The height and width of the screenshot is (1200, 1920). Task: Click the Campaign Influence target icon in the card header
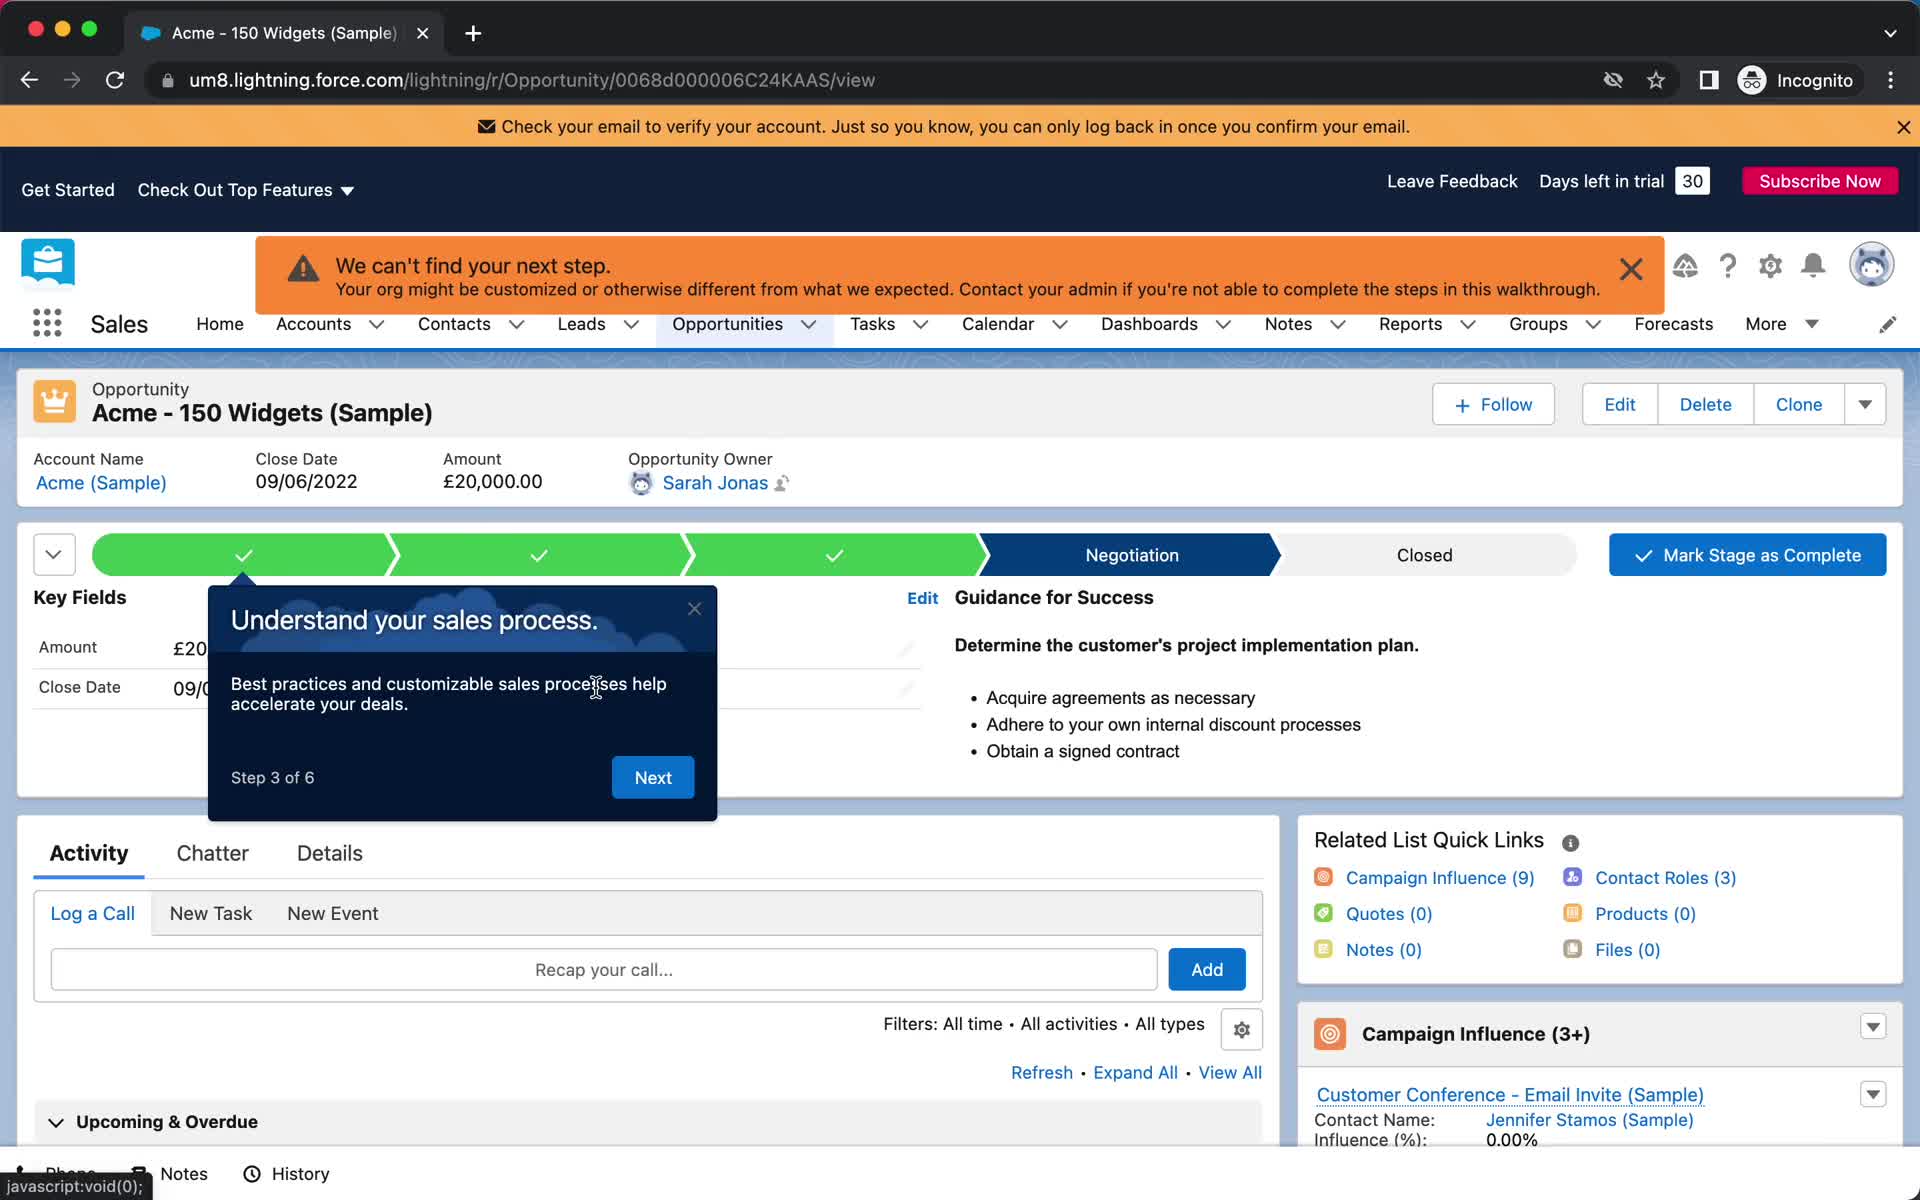coord(1330,1034)
